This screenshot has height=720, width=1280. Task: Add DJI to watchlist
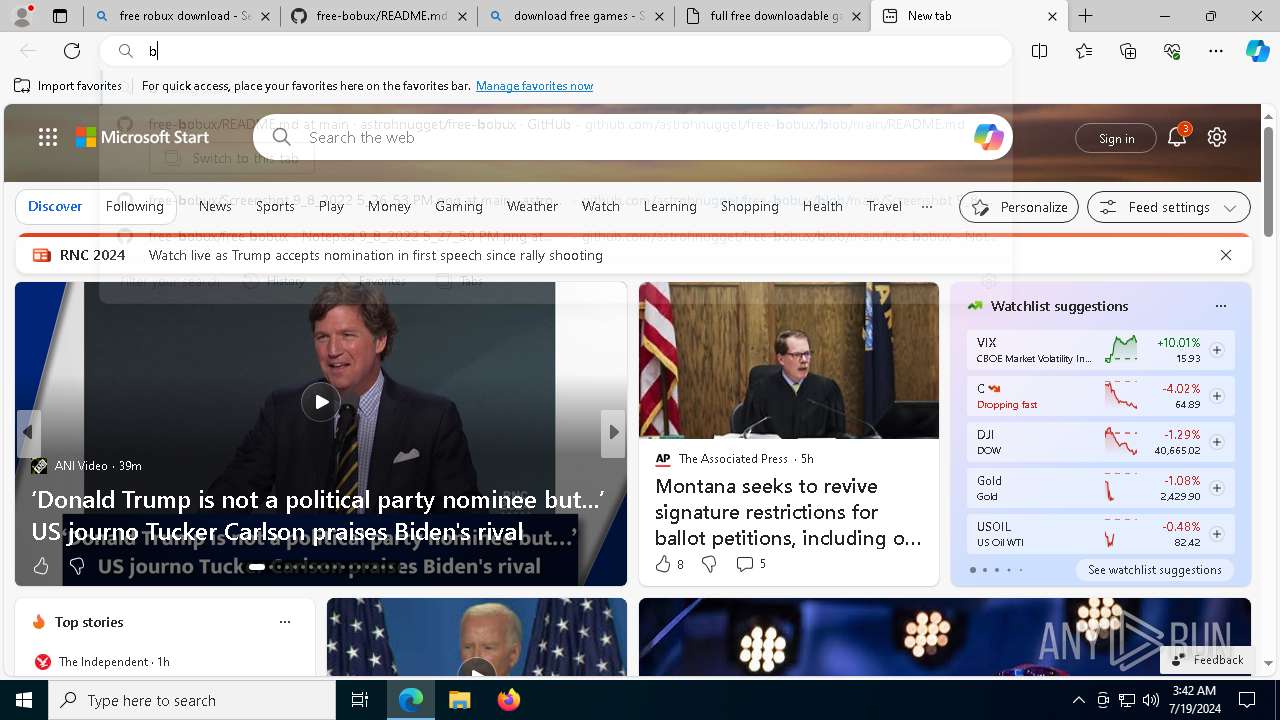pos(1216,442)
